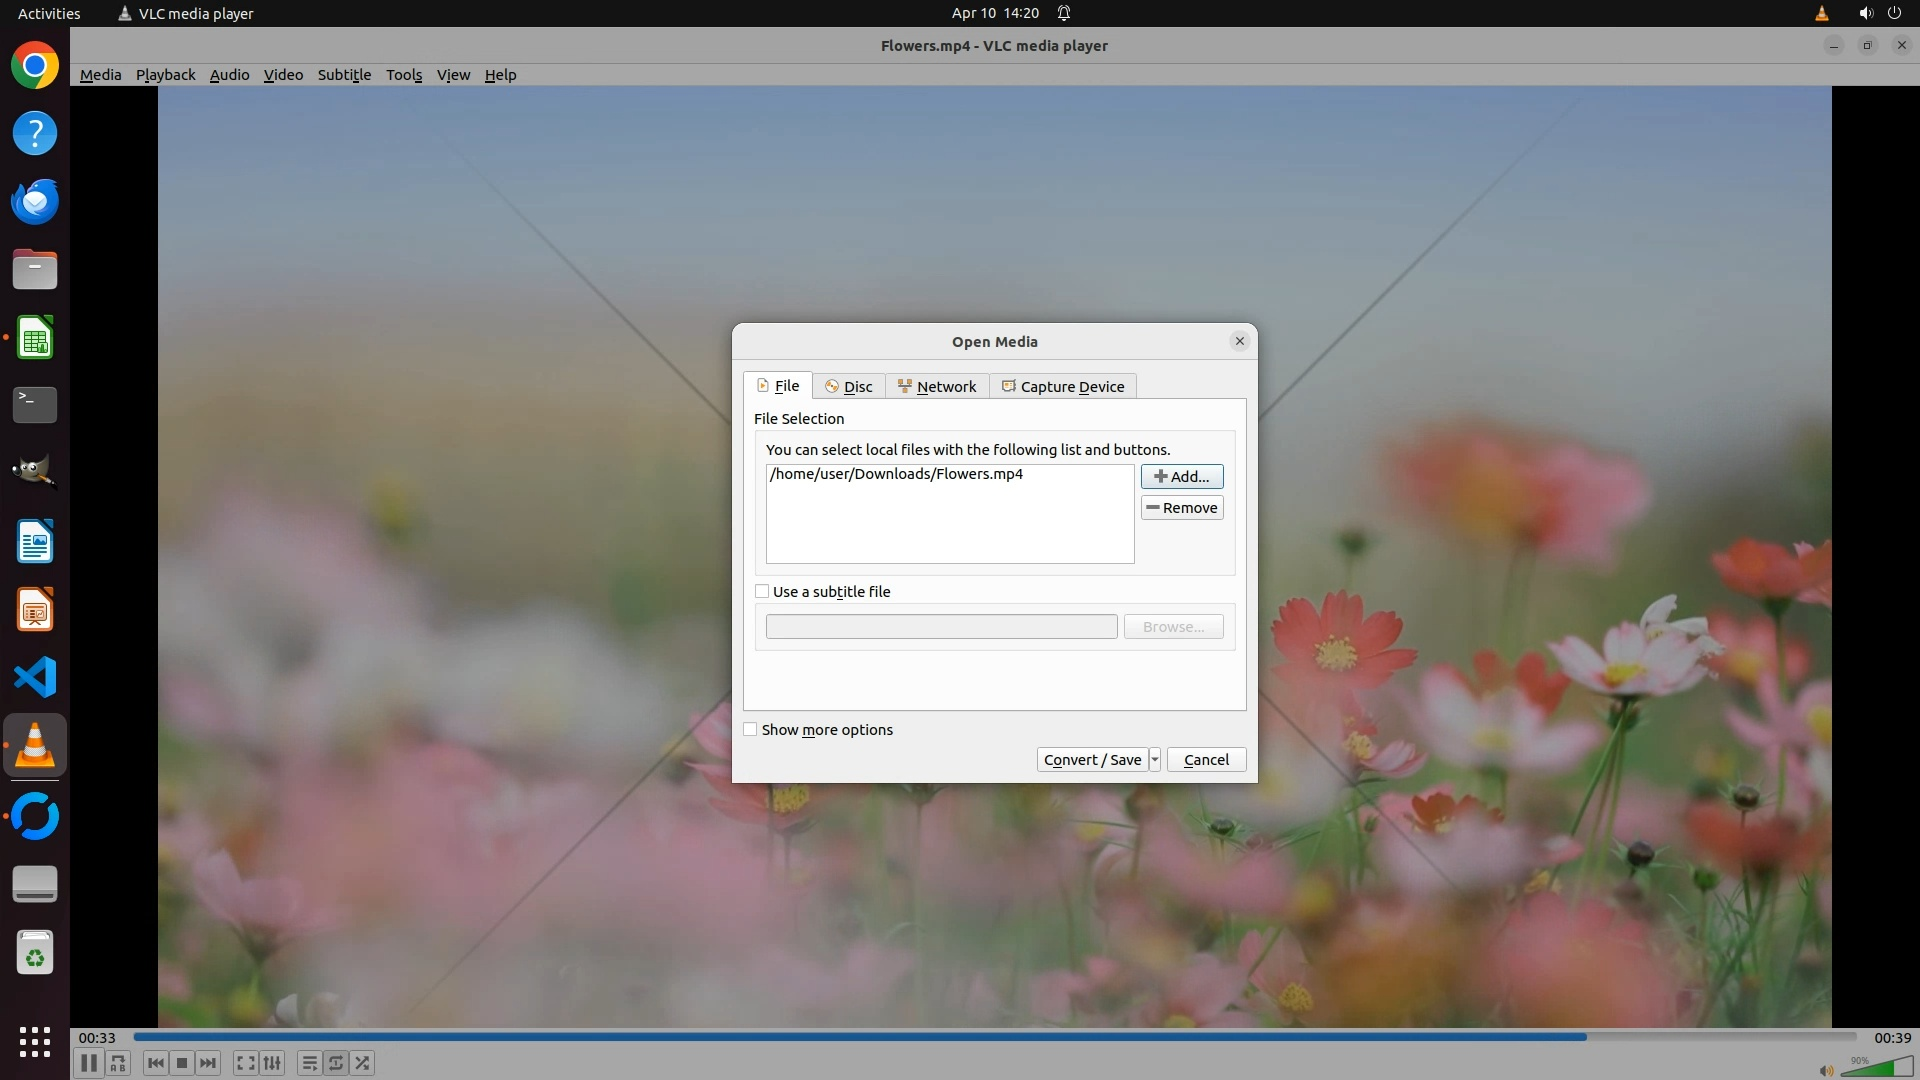1920x1080 pixels.
Task: Toggle the loop/repeat mode button
Action: 336,1063
